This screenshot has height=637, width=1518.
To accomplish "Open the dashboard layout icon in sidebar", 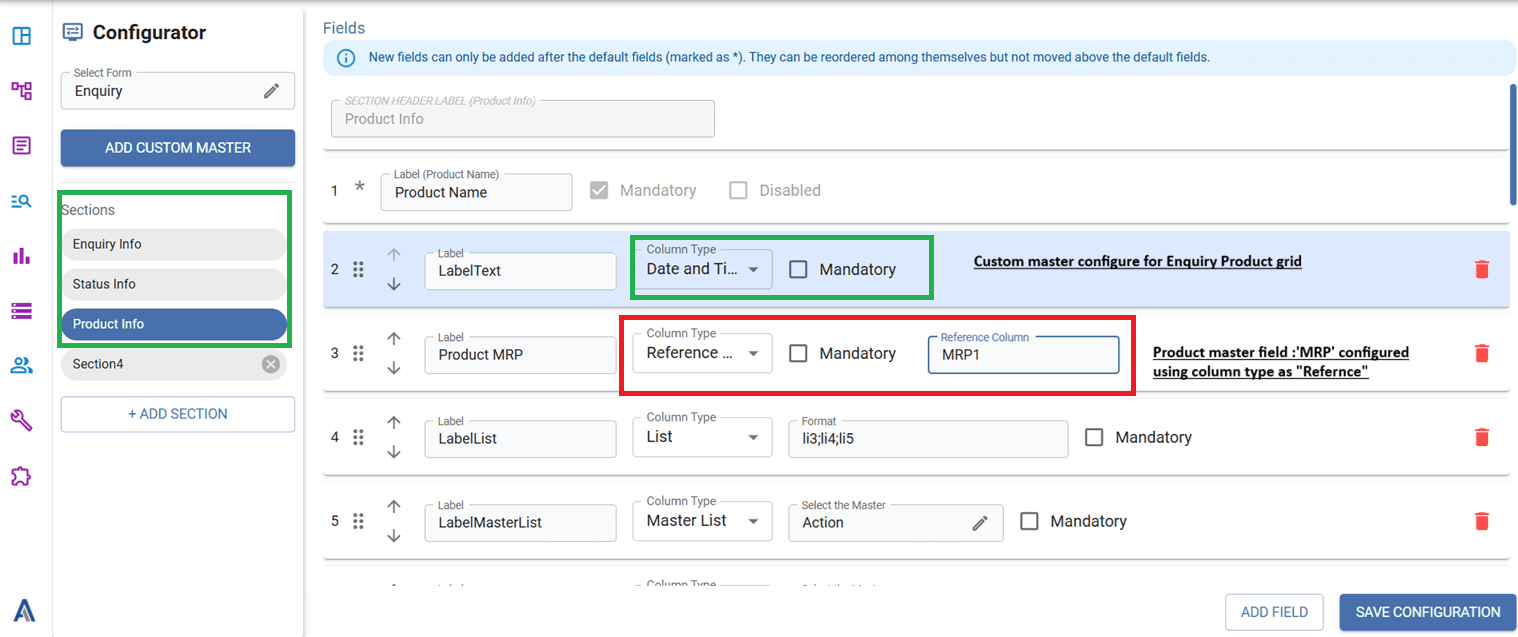I will coord(21,36).
